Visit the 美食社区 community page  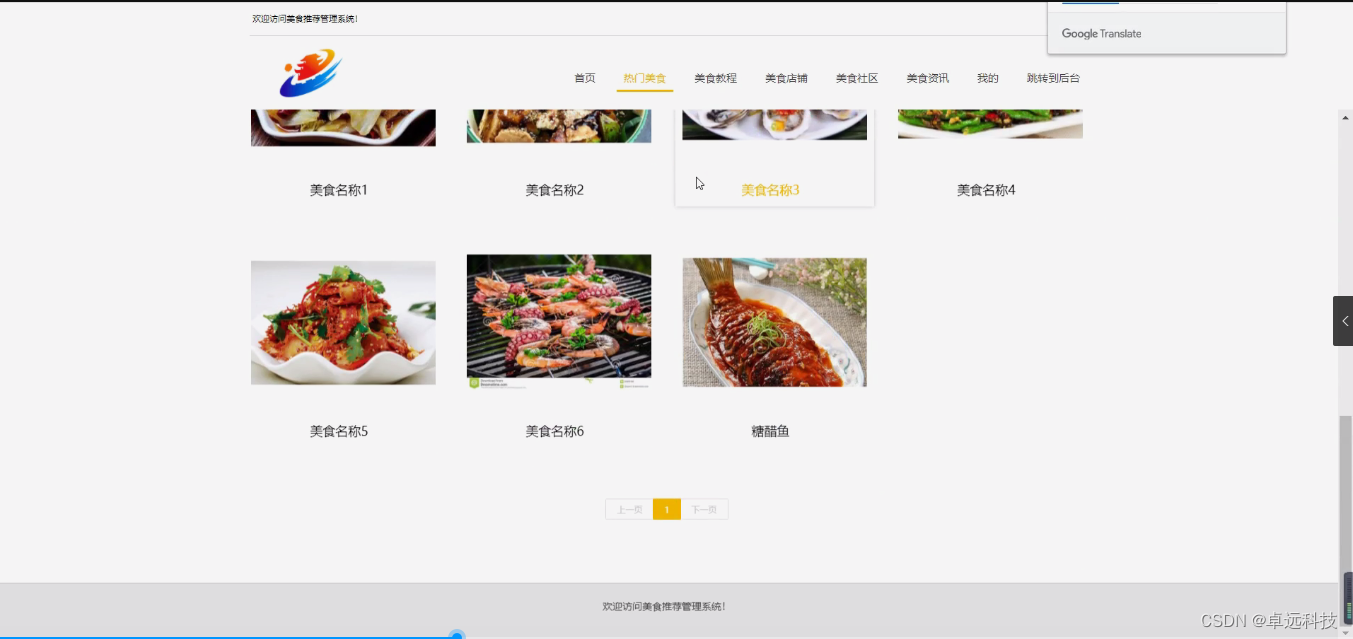pos(856,77)
